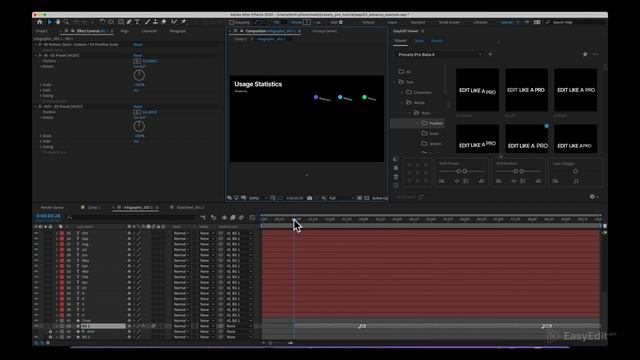Enable the Snapping checkbox in the toolbar
Image resolution: width=640 pixels, height=360 pixels.
(231, 22)
